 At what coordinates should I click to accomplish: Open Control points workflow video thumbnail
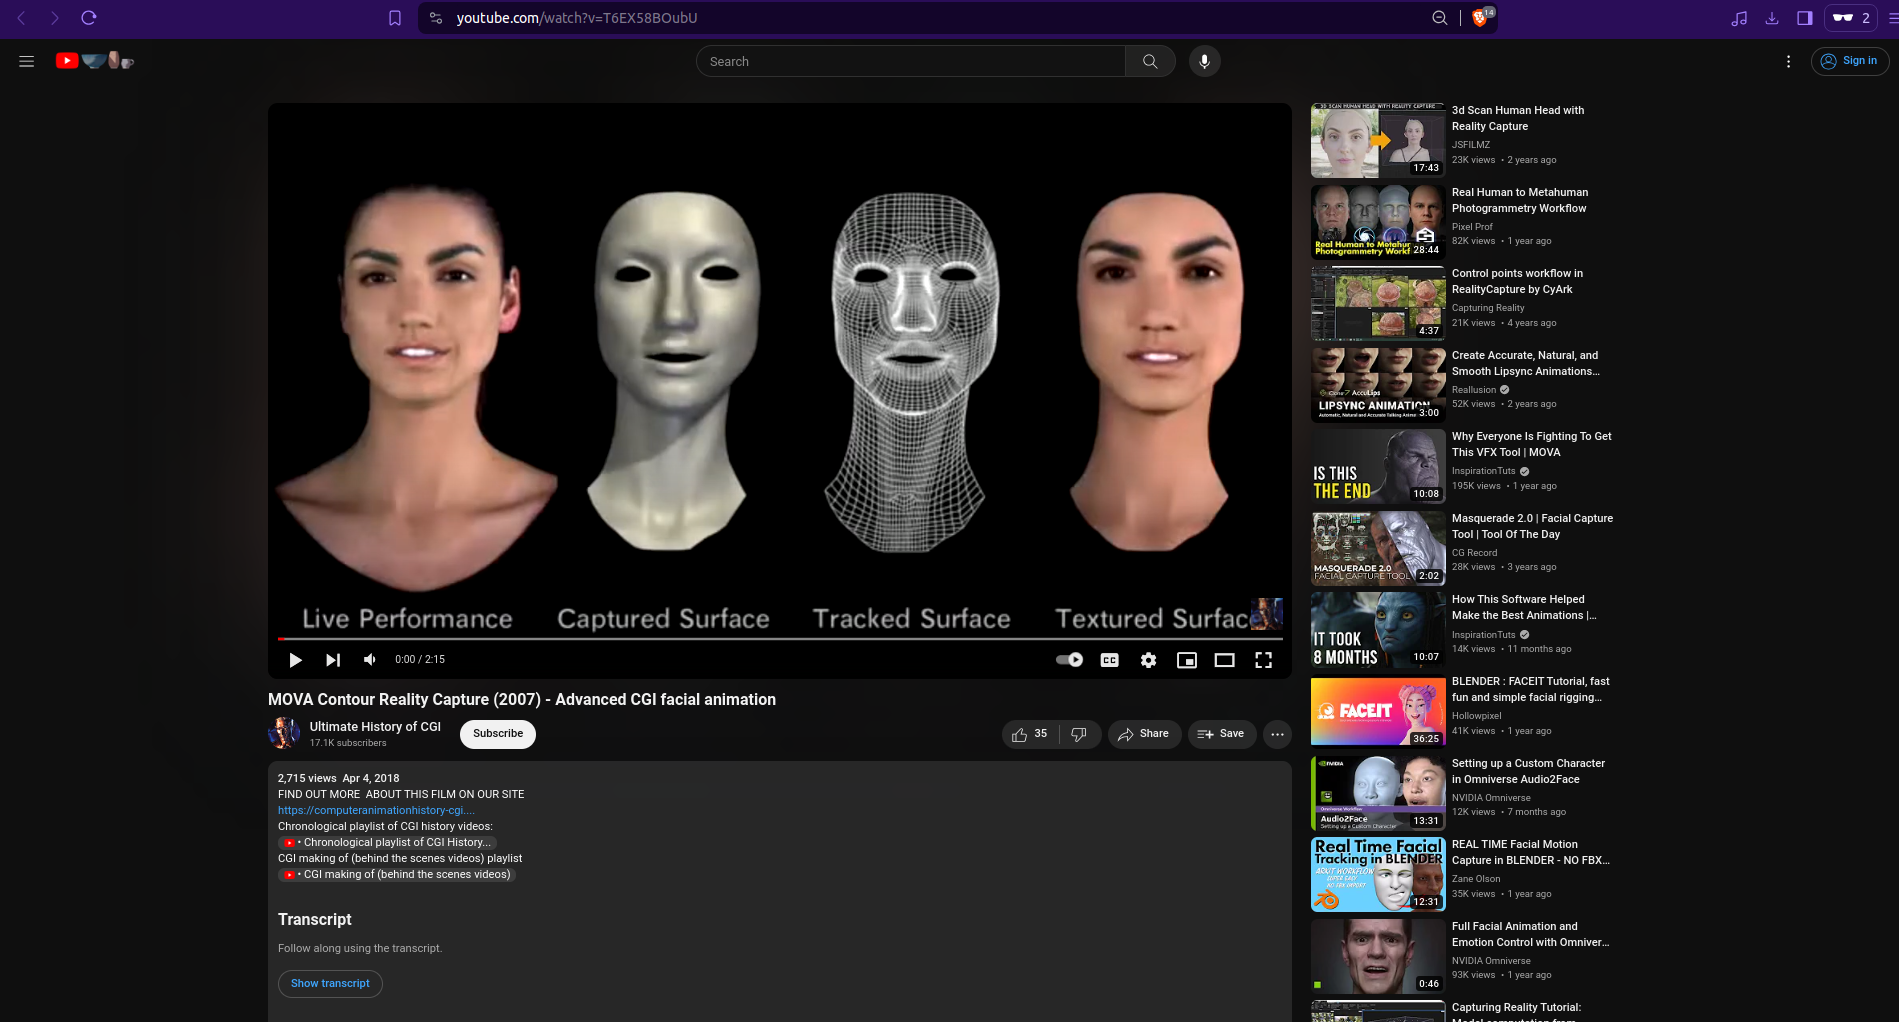coord(1378,303)
